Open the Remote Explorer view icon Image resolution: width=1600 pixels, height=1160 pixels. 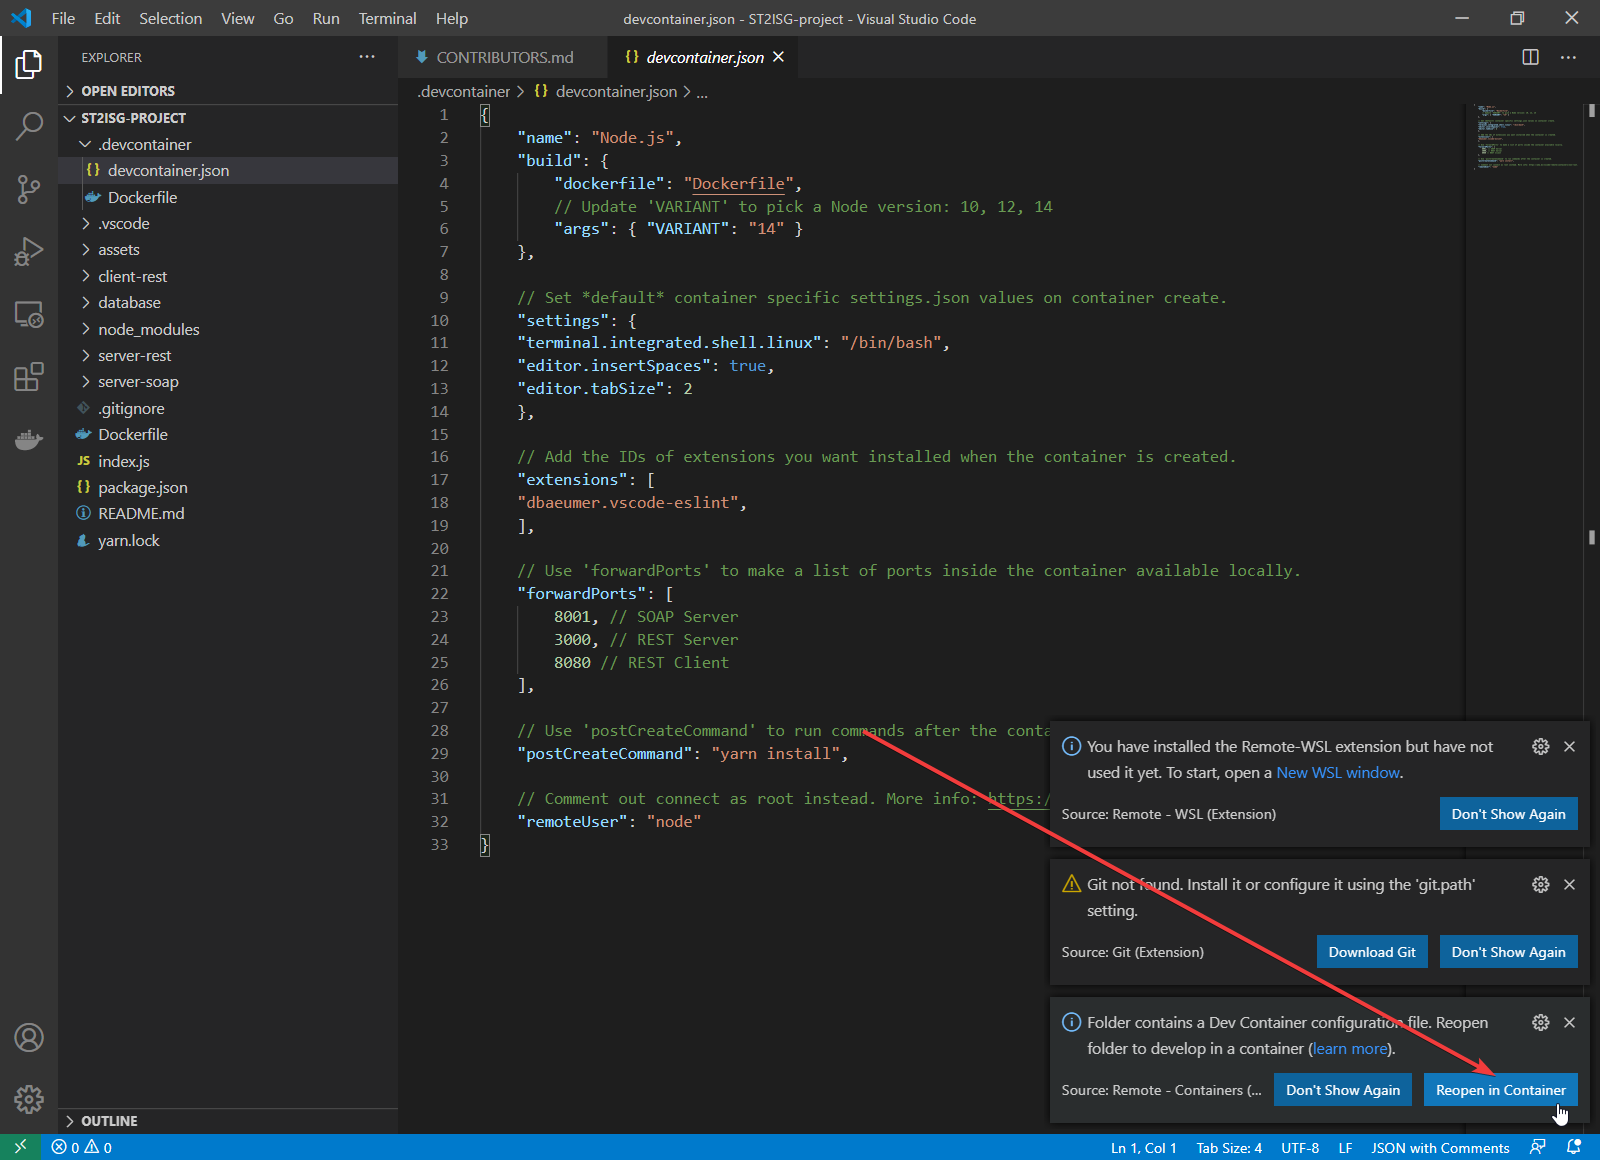tap(29, 314)
